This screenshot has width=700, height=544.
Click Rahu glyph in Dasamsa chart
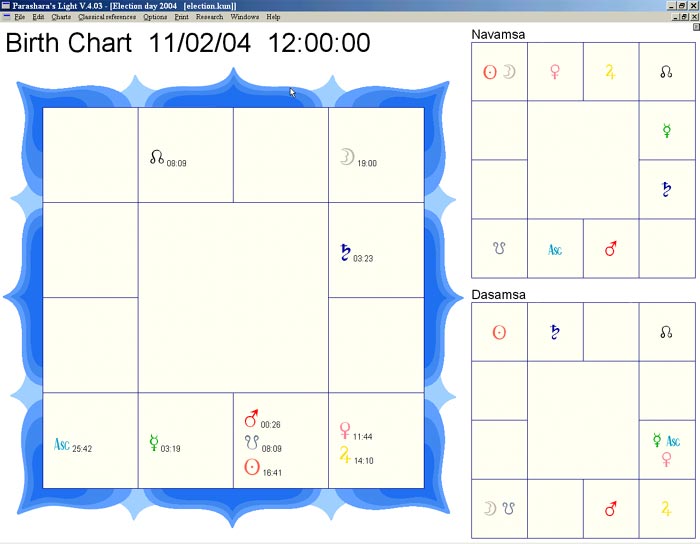coord(666,332)
